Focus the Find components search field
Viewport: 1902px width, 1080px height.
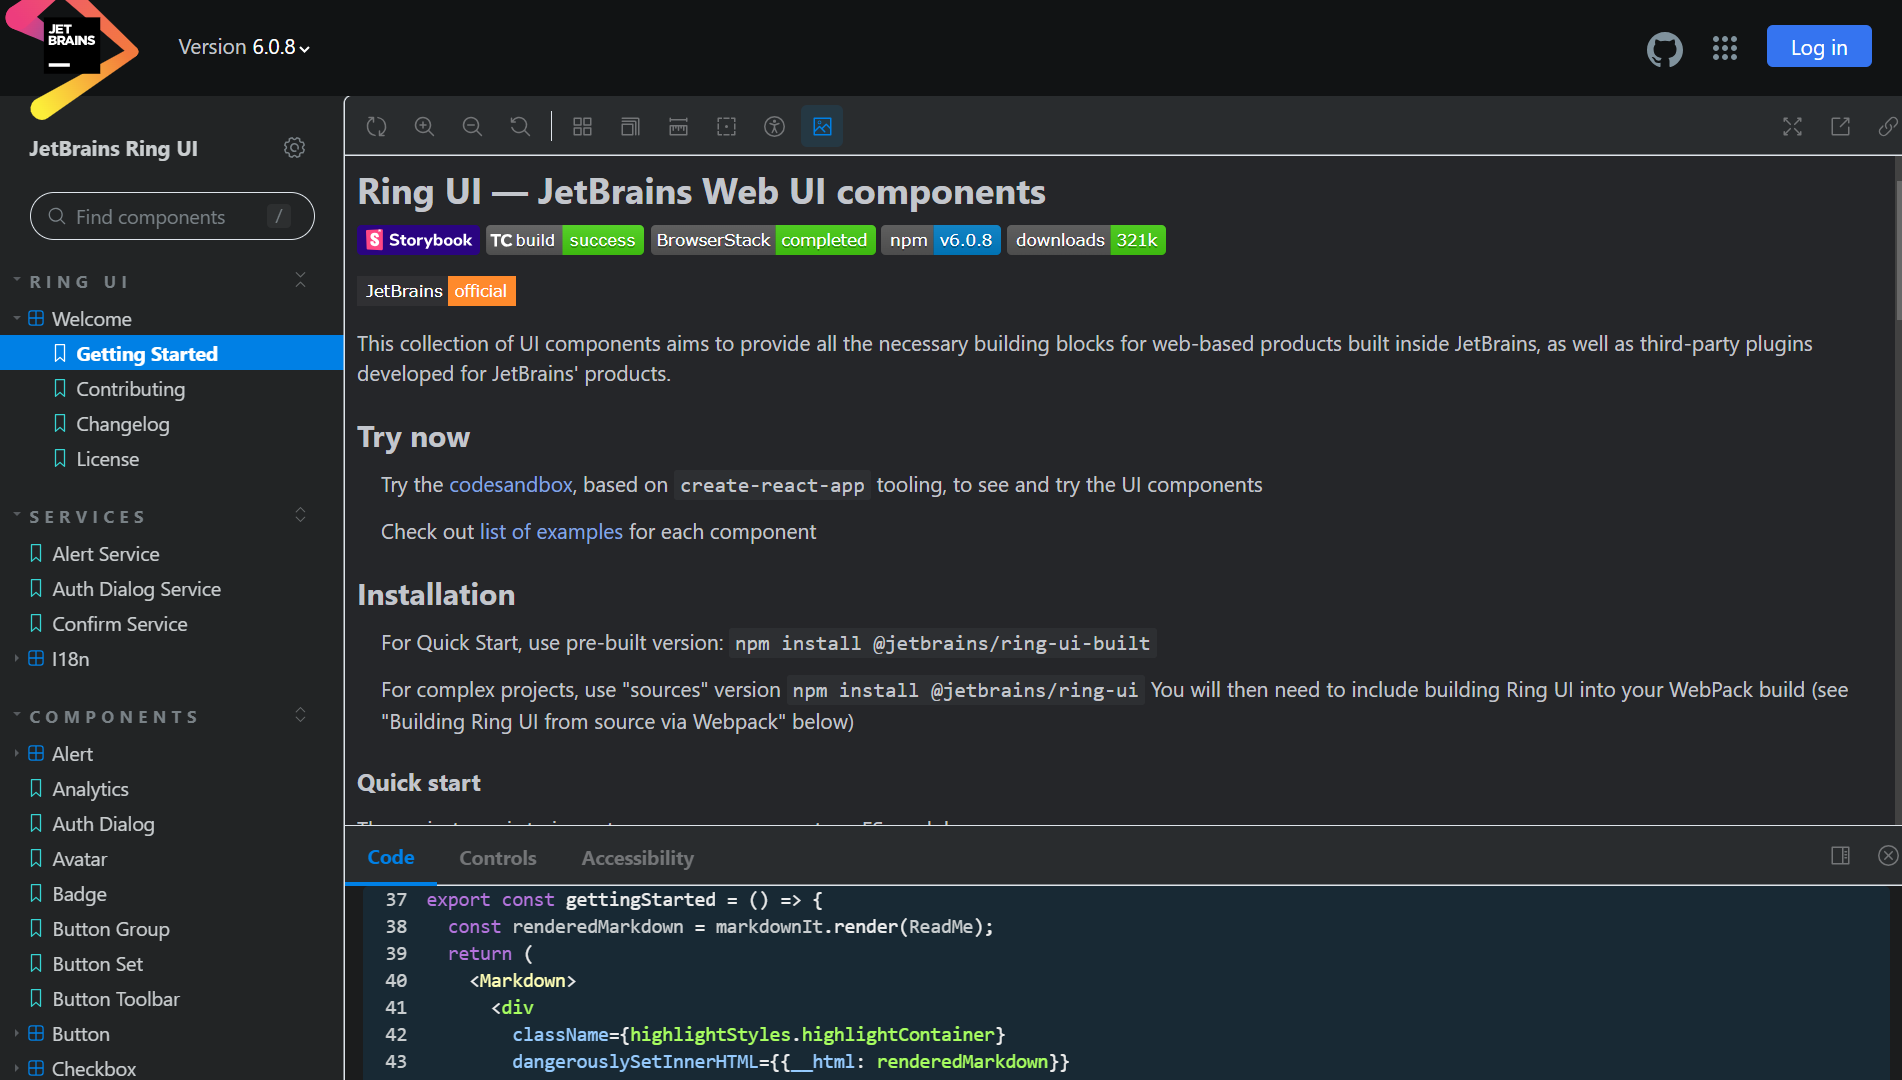pos(172,216)
